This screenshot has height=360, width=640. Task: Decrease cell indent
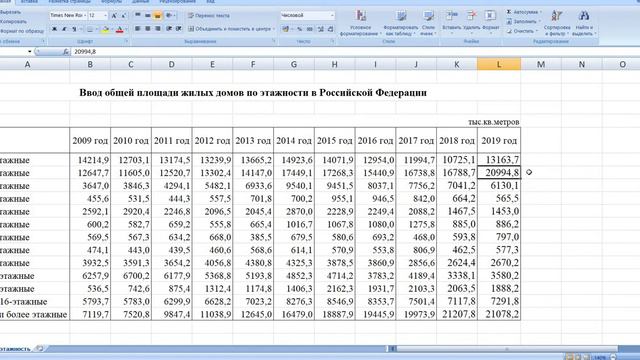pyautogui.click(x=169, y=29)
